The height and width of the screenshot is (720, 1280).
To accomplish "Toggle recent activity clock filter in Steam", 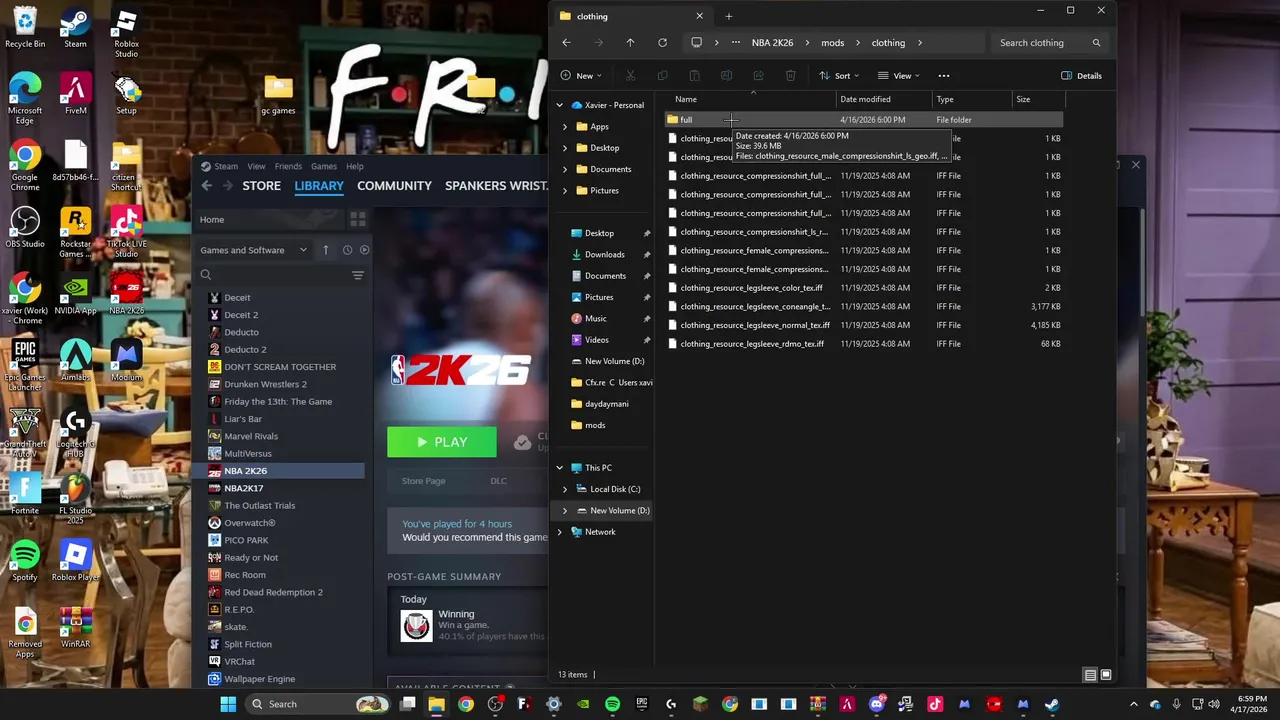I will coord(347,250).
